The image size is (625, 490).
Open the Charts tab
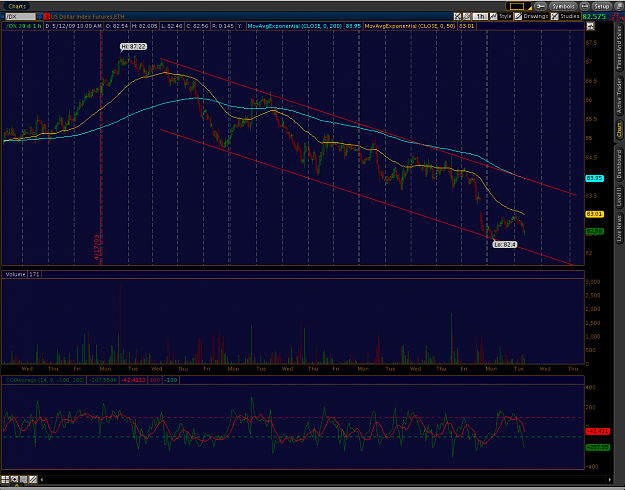tap(17, 6)
